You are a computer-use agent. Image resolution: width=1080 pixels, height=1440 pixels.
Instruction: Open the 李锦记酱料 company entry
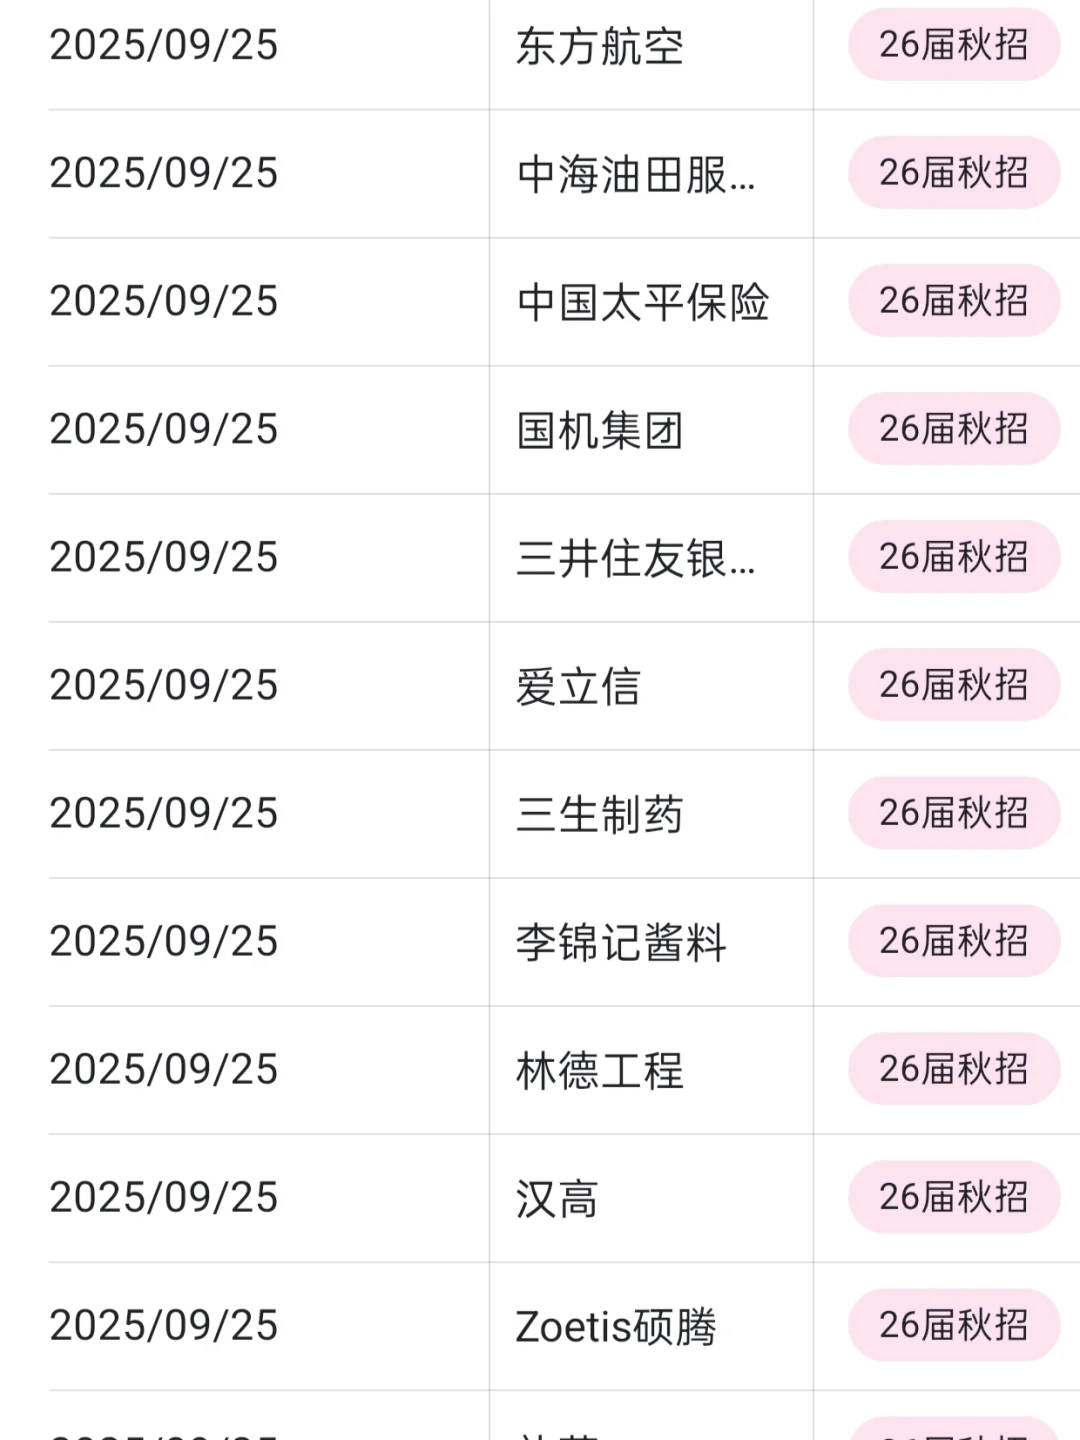621,942
